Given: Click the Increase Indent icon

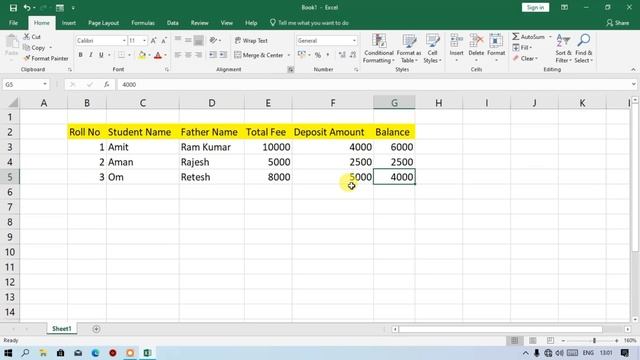Looking at the screenshot, I should pos(223,55).
